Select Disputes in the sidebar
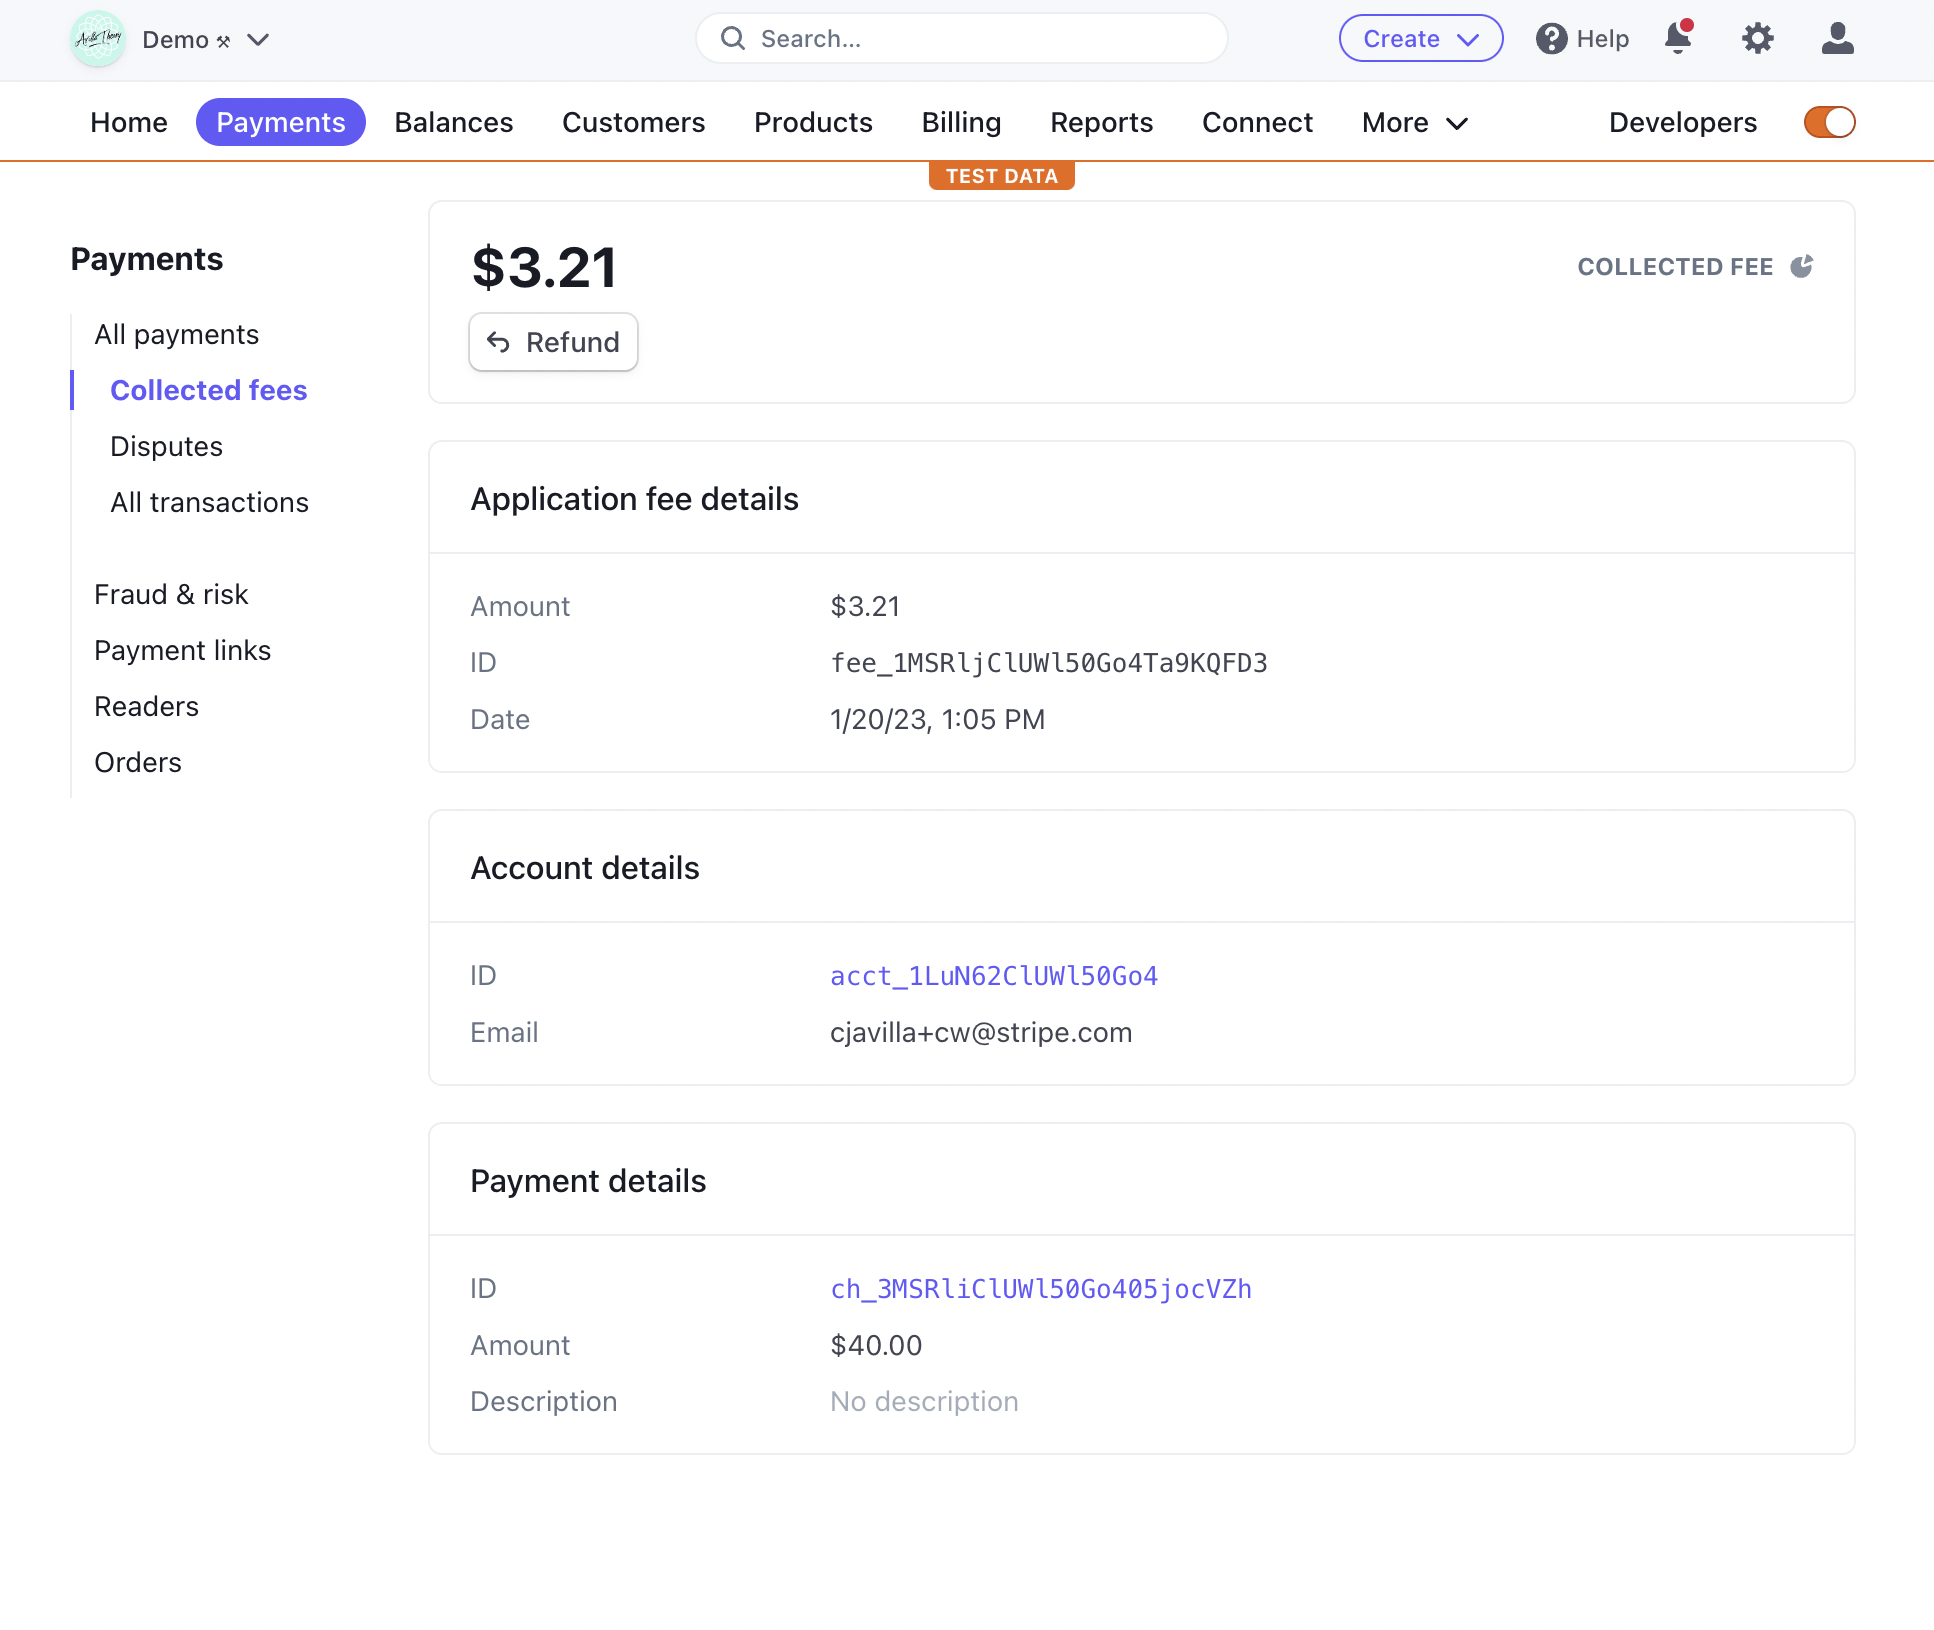1934x1630 pixels. tap(166, 446)
